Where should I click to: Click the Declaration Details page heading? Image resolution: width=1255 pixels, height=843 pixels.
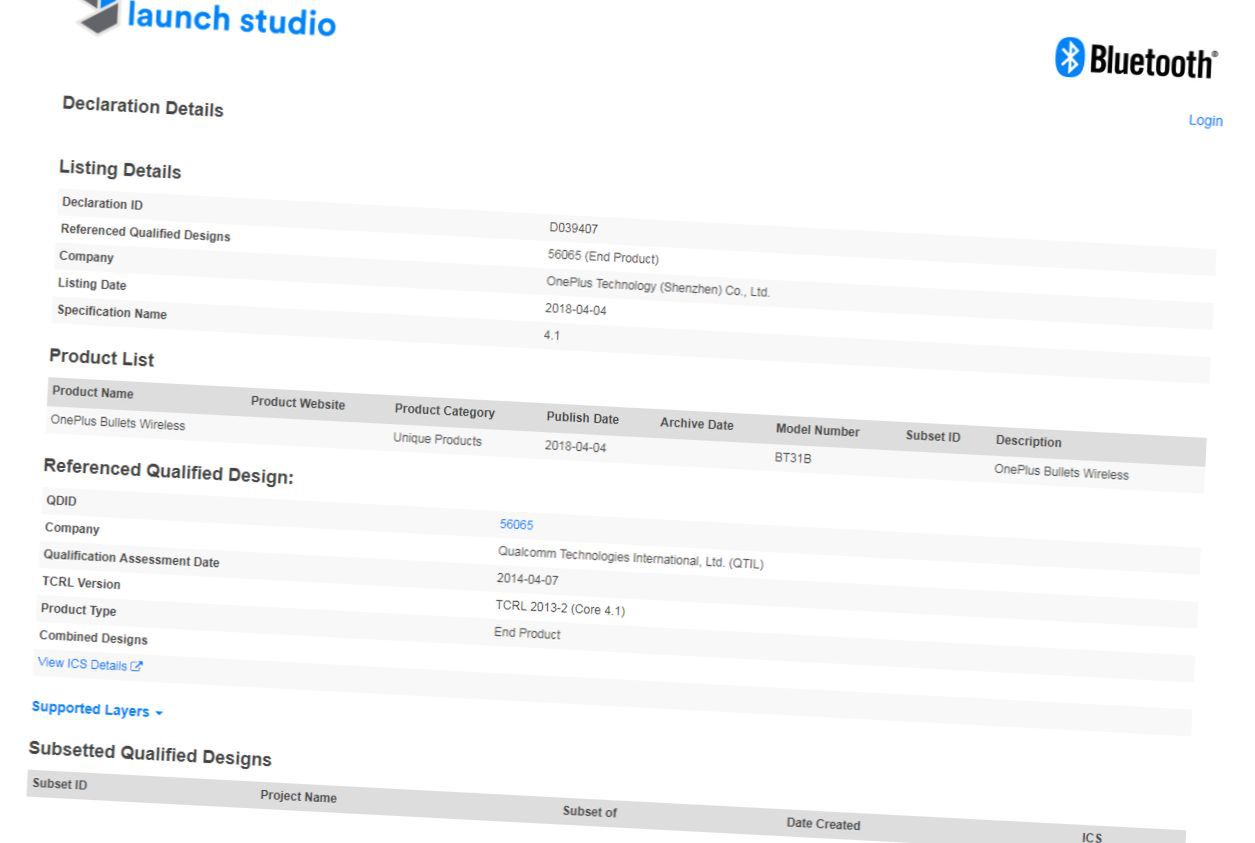coord(142,107)
